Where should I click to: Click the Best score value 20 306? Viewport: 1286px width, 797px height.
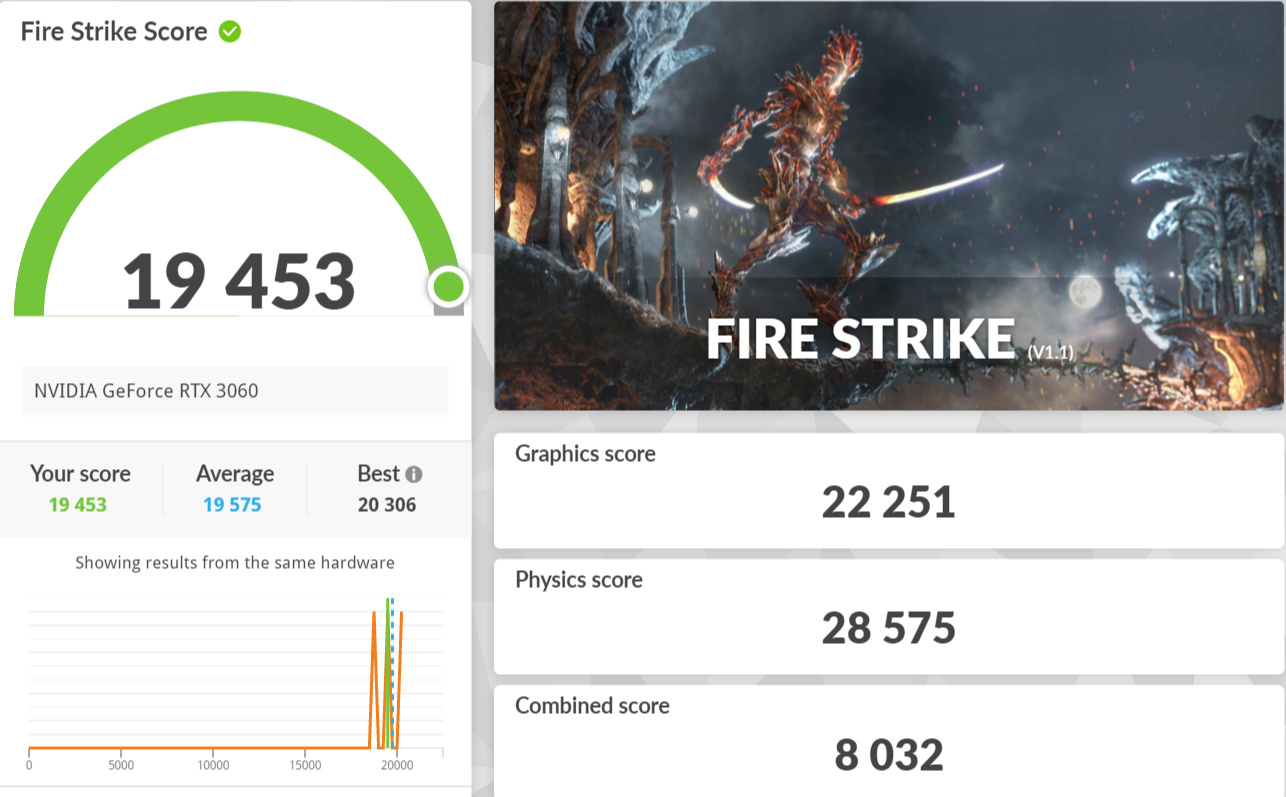(x=387, y=504)
